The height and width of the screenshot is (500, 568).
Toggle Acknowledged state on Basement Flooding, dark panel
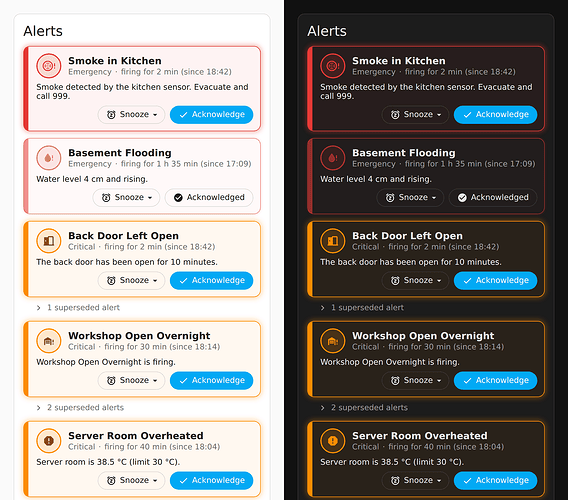click(493, 197)
